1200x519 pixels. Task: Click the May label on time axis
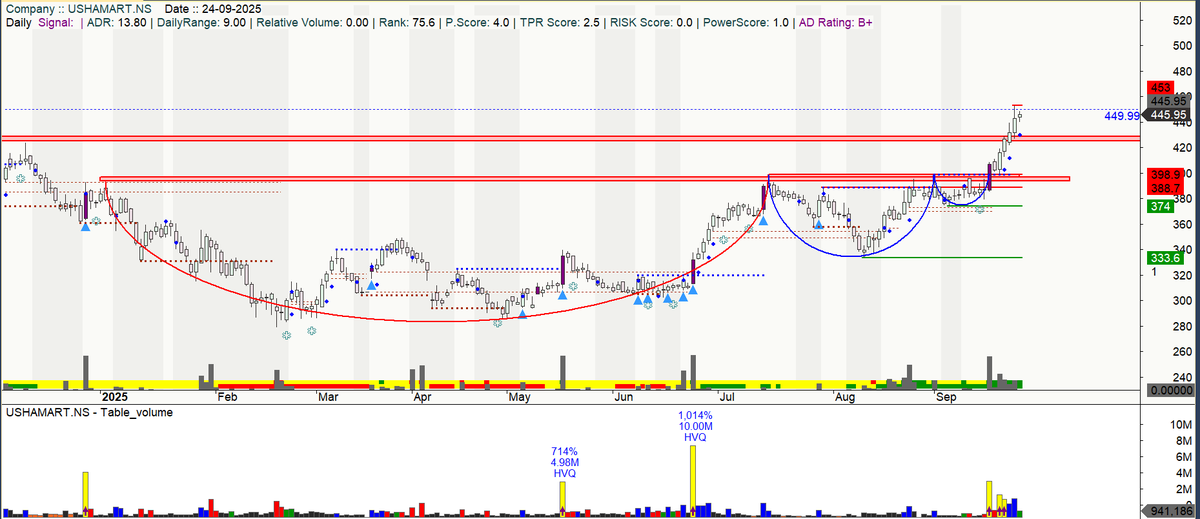[x=518, y=397]
